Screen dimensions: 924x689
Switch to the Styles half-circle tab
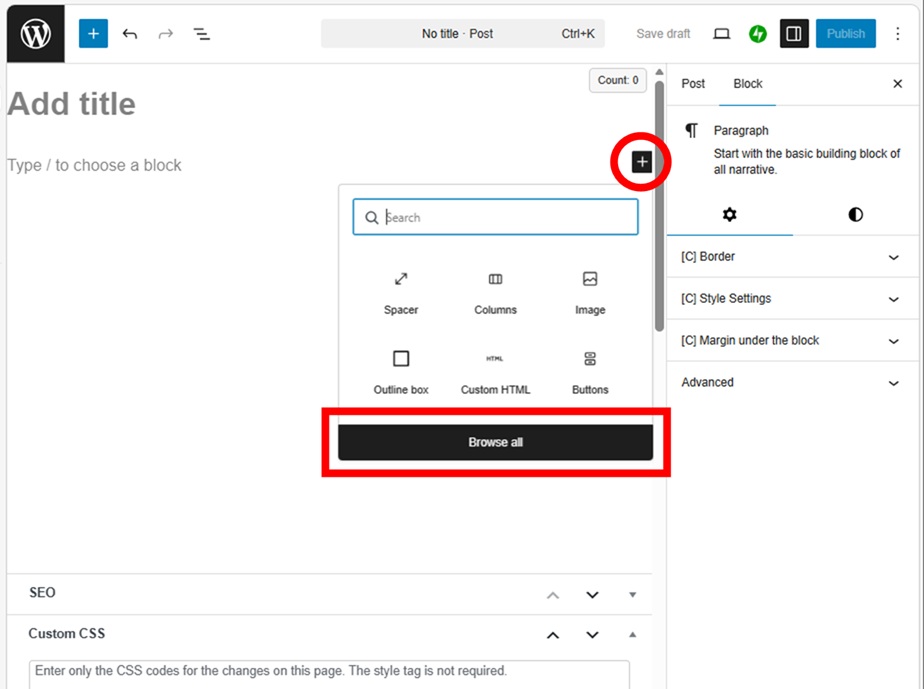click(855, 215)
